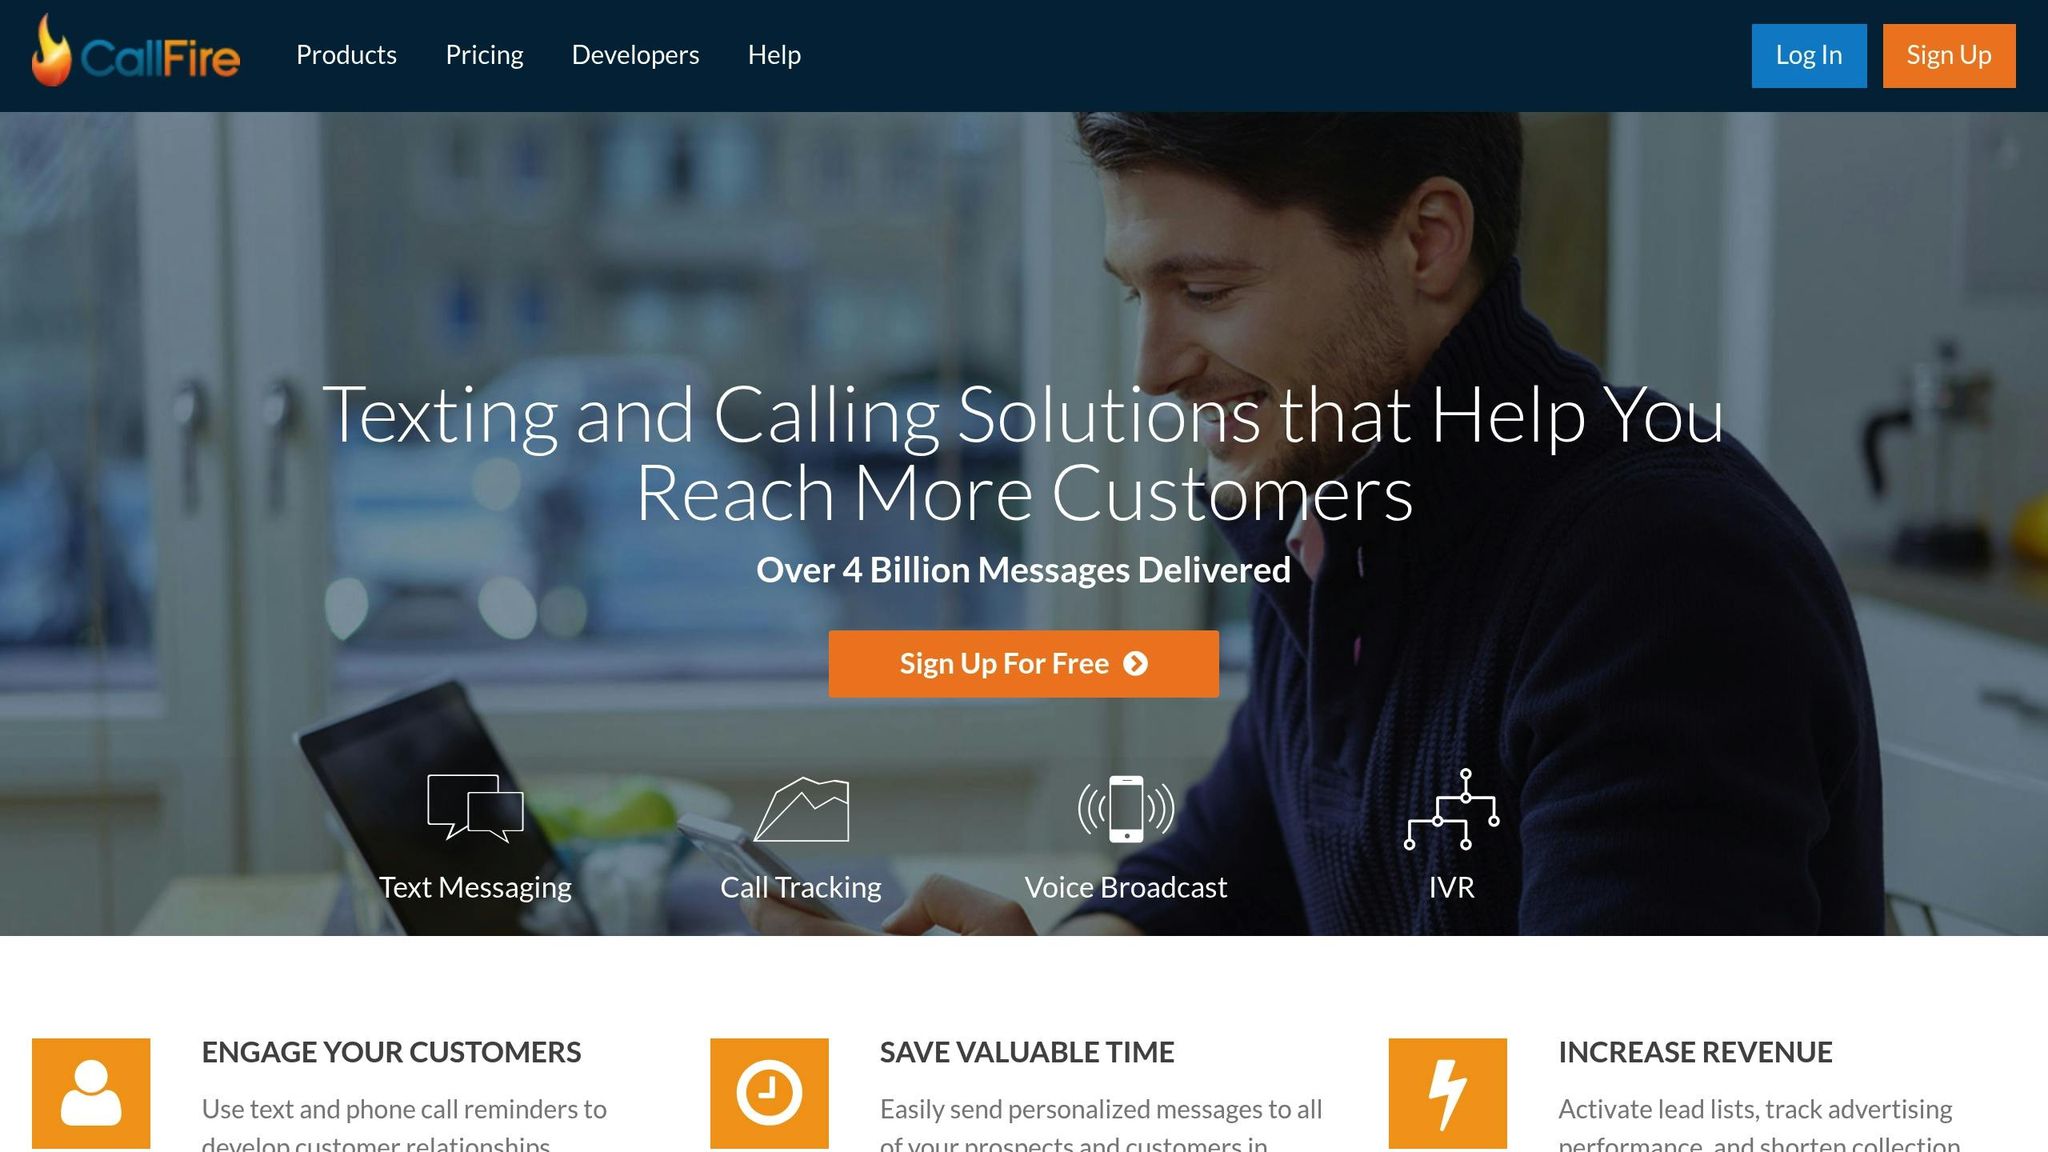Screen dimensions: 2048x1152
Task: Open the Text Messaging label link
Action: point(475,887)
